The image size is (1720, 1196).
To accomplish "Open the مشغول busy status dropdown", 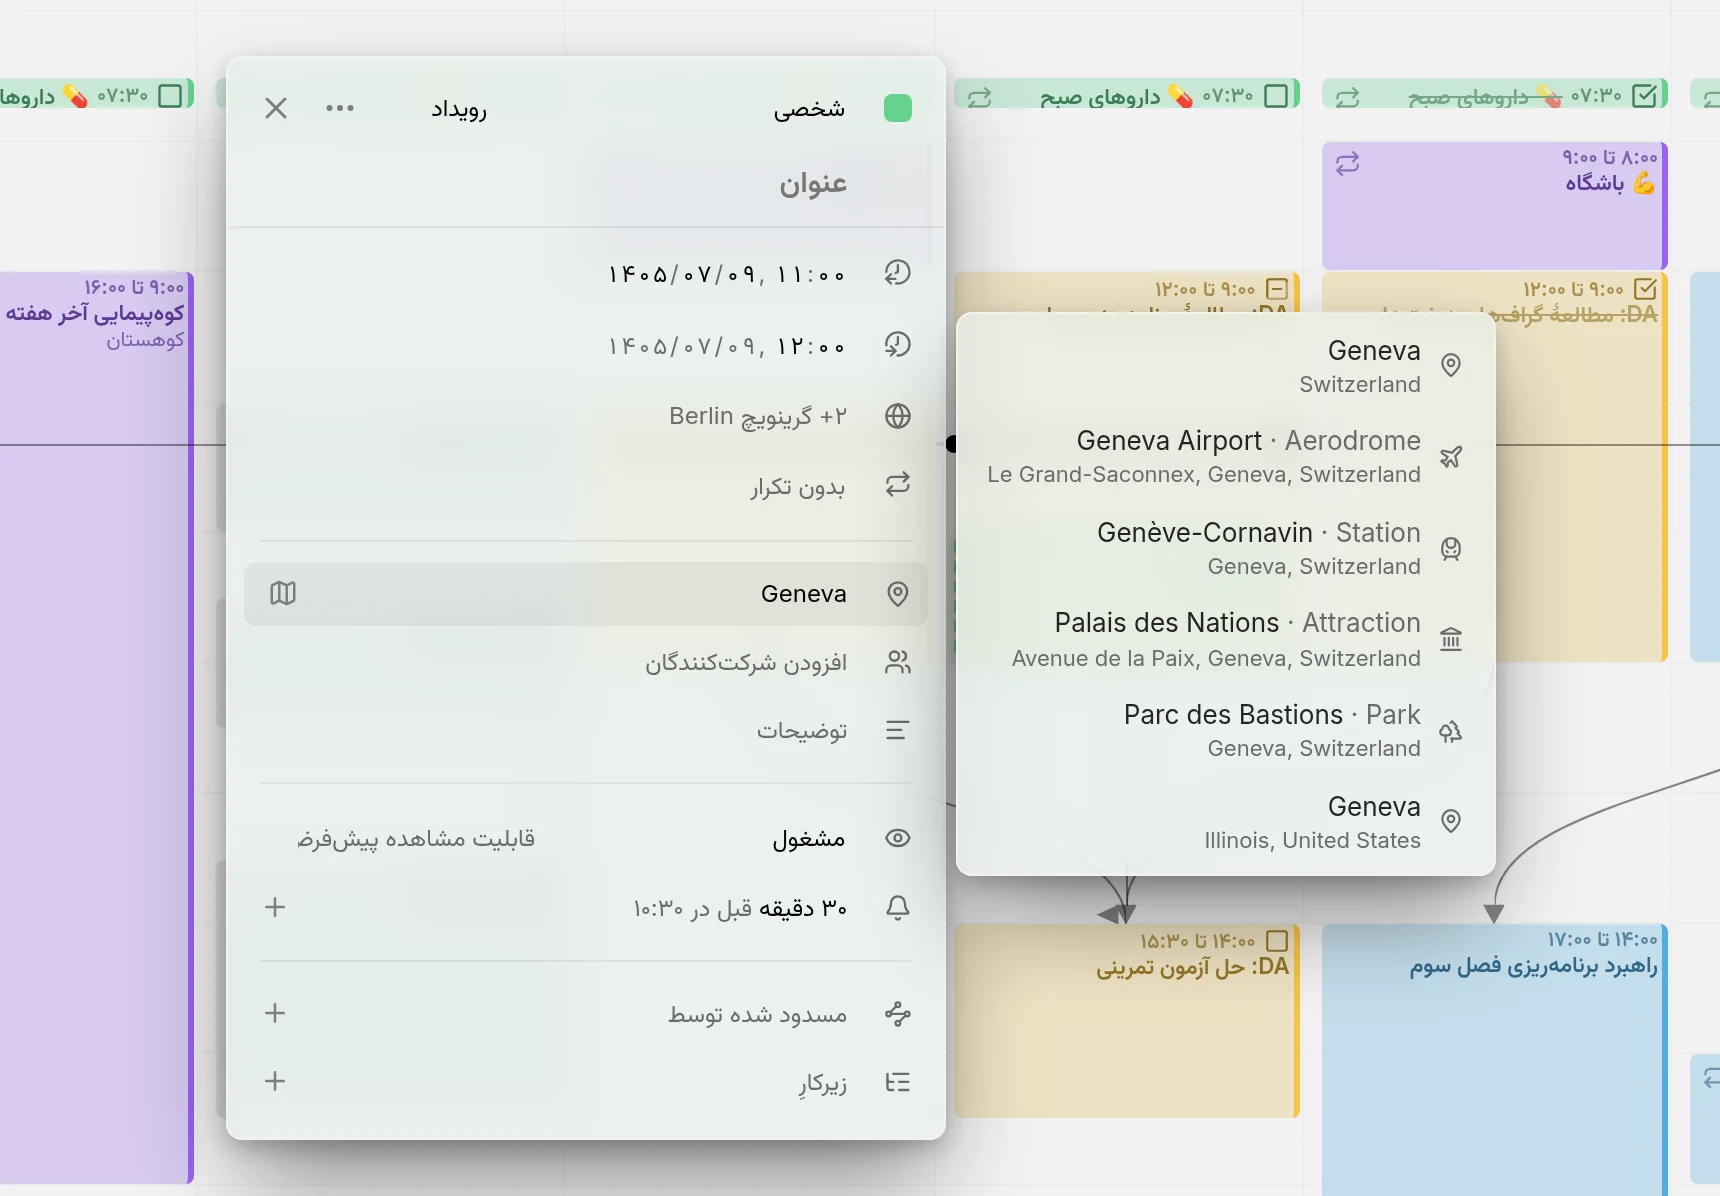I will 809,838.
